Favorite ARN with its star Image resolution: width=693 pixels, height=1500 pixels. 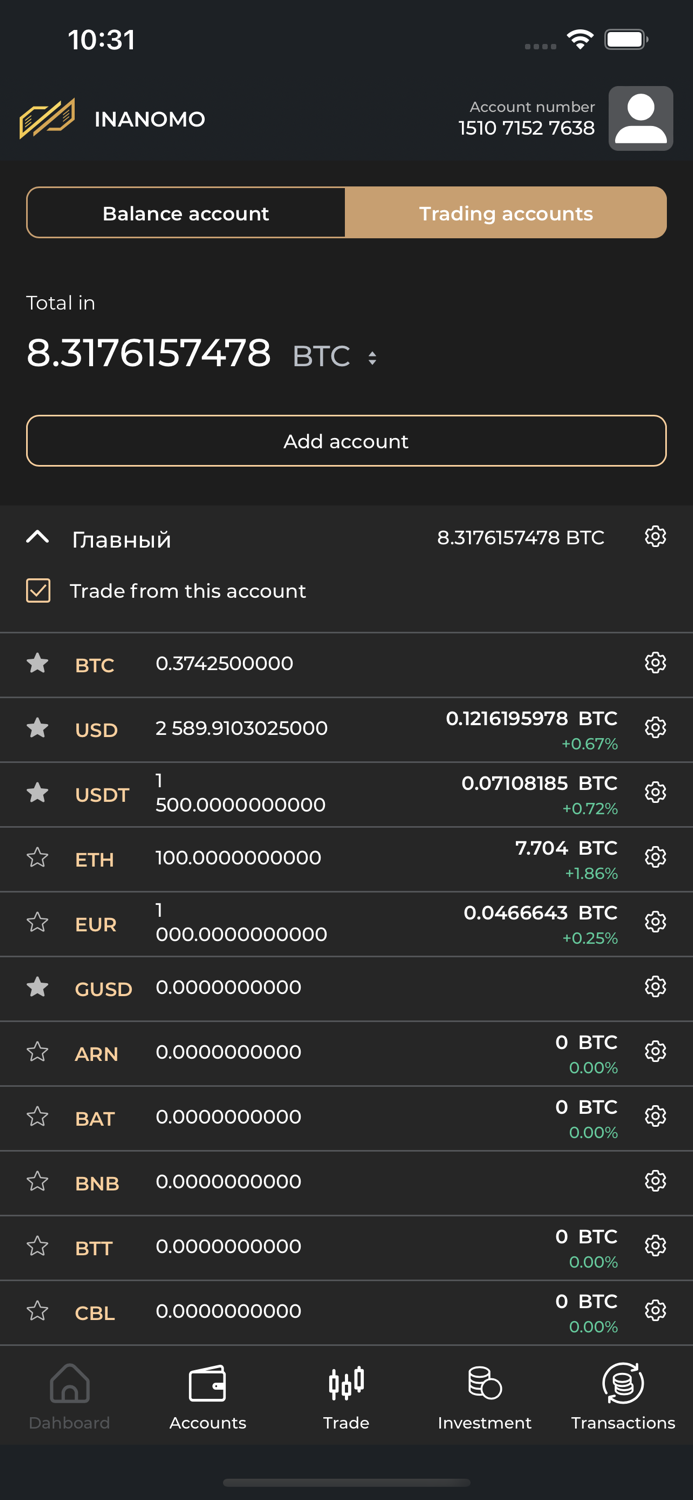pos(37,1051)
